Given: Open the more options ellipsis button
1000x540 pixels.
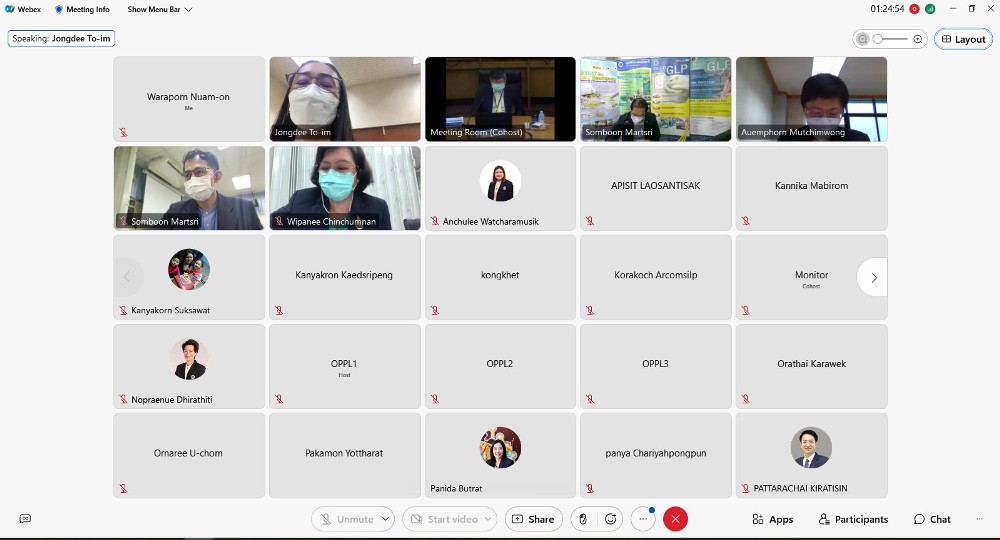Looking at the screenshot, I should click(x=643, y=519).
